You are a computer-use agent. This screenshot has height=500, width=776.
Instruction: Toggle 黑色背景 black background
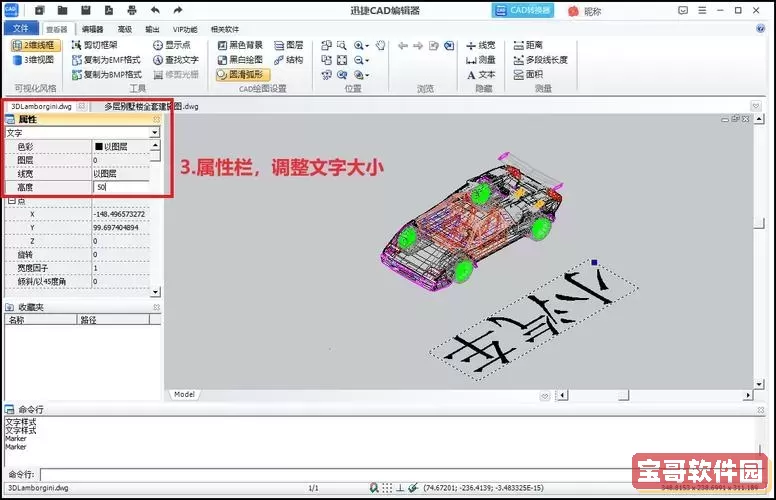[241, 45]
